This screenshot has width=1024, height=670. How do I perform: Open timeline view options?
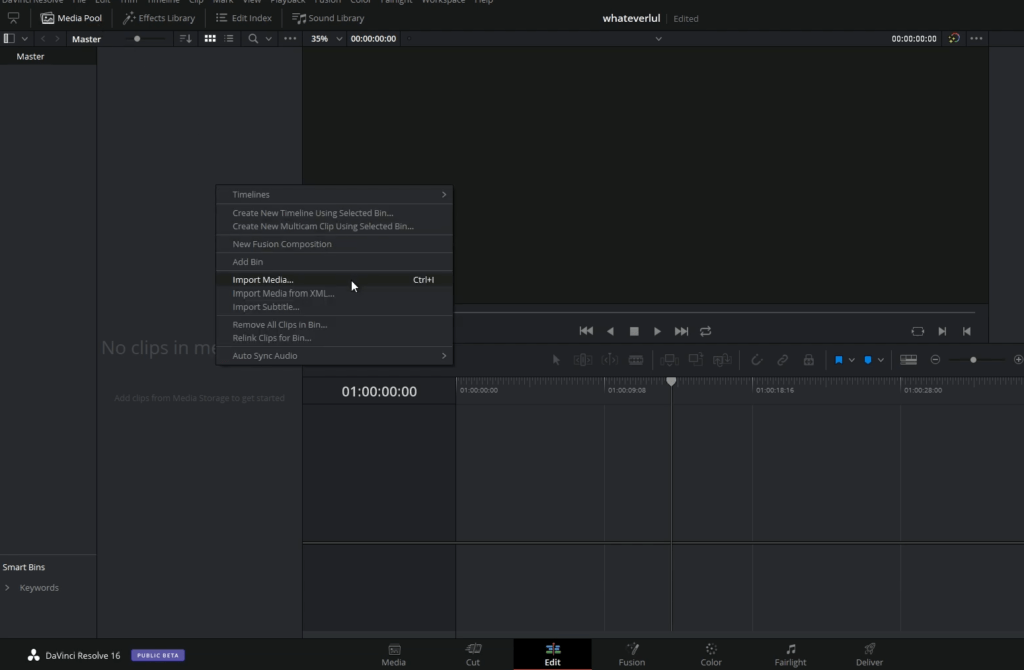908,360
